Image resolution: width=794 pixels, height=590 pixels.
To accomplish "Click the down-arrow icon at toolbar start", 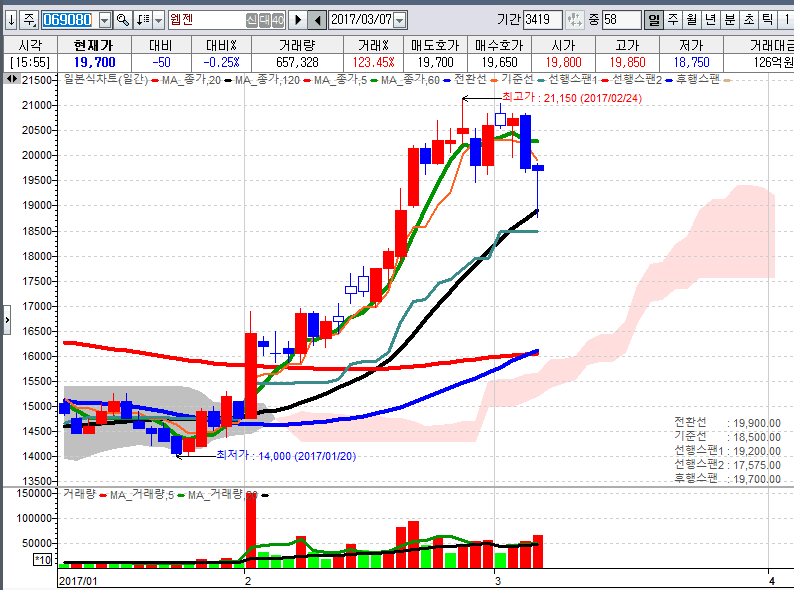I will pyautogui.click(x=11, y=19).
